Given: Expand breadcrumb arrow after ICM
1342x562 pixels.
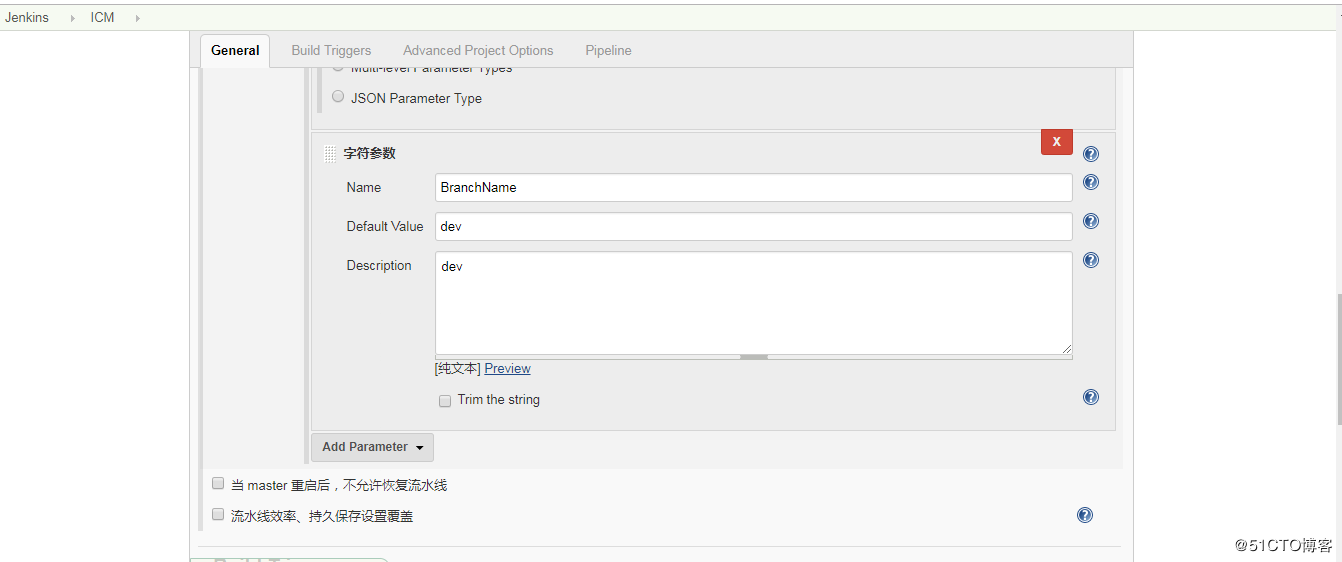Looking at the screenshot, I should pos(137,18).
